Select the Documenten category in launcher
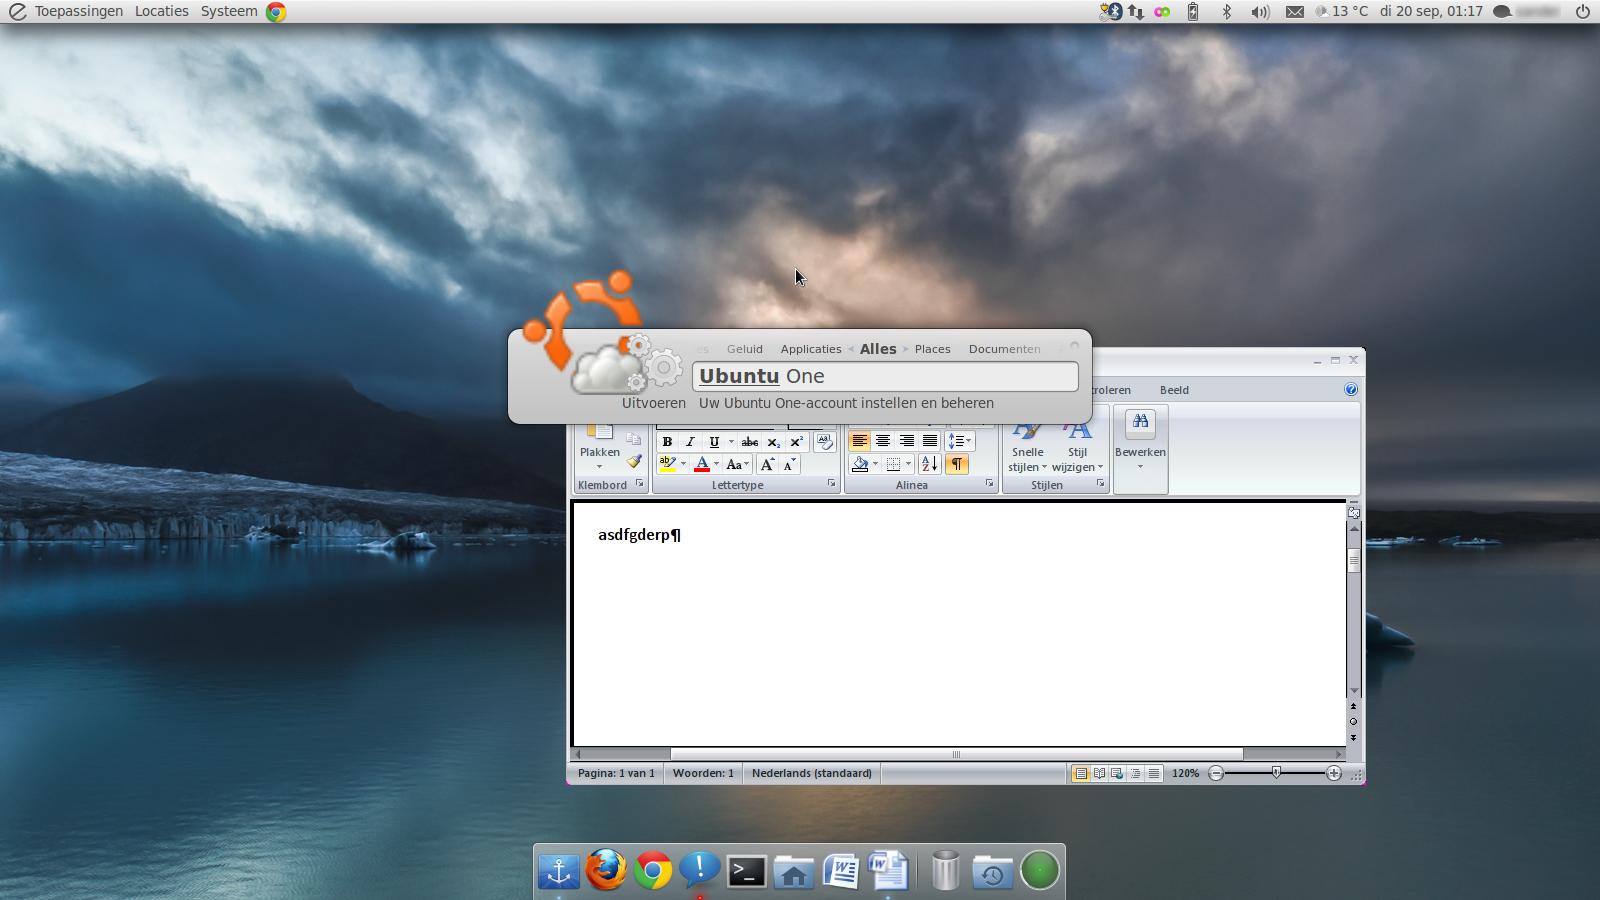This screenshot has width=1600, height=900. 1005,349
